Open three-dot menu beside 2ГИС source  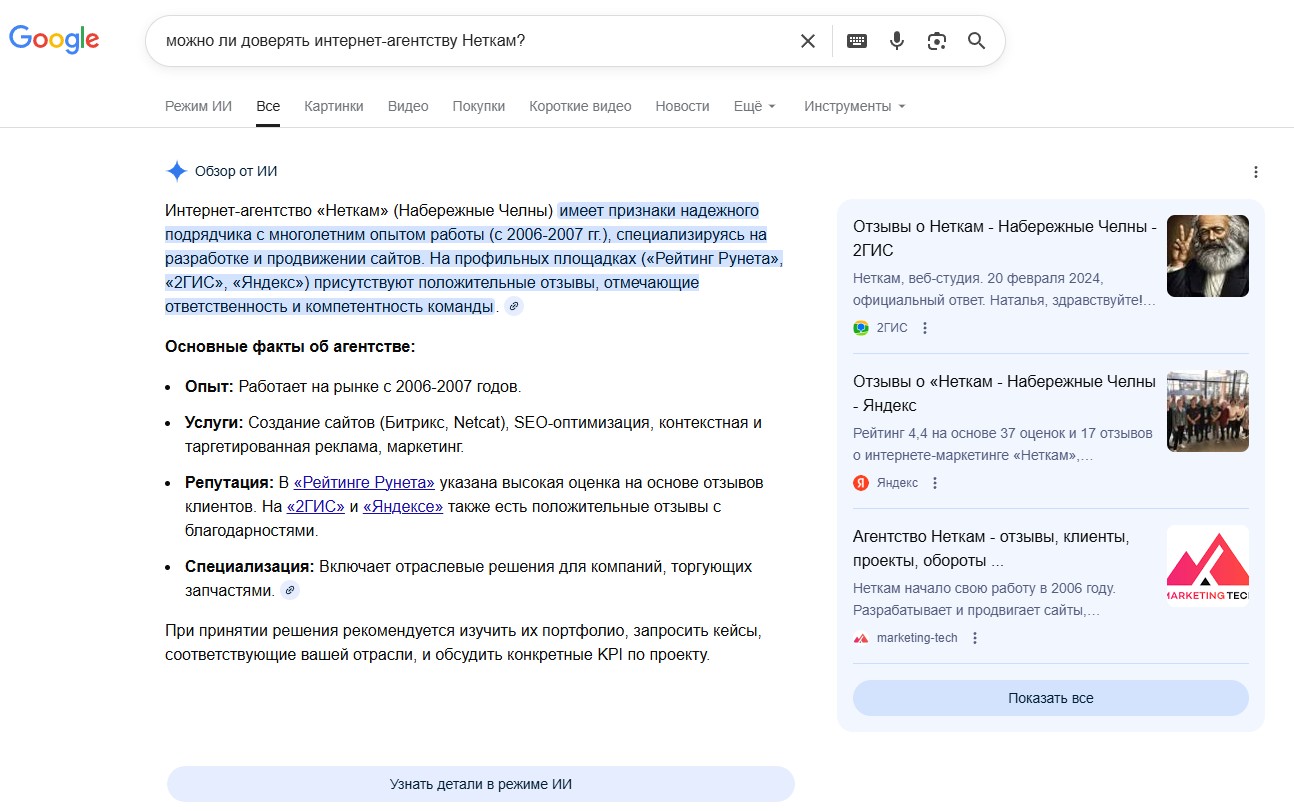tap(925, 328)
